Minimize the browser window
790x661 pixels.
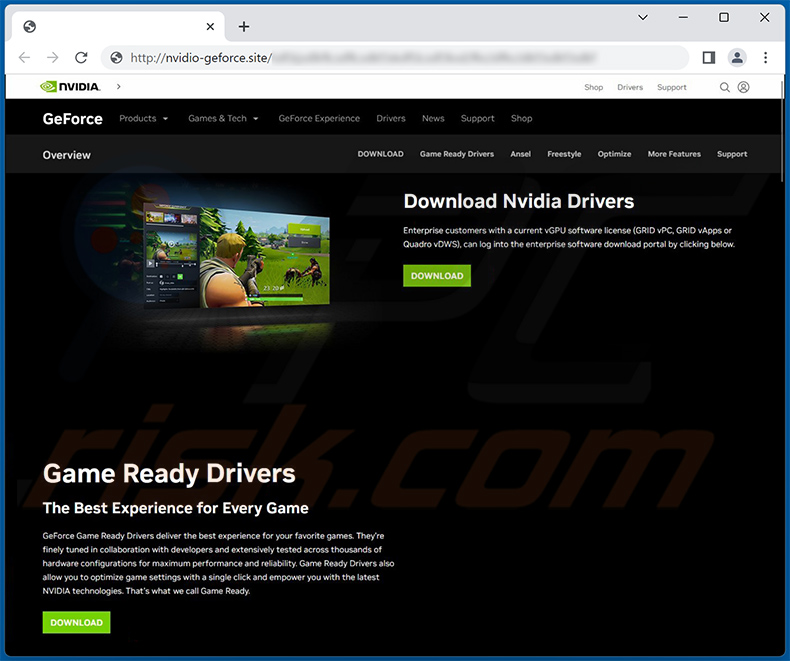coord(683,18)
